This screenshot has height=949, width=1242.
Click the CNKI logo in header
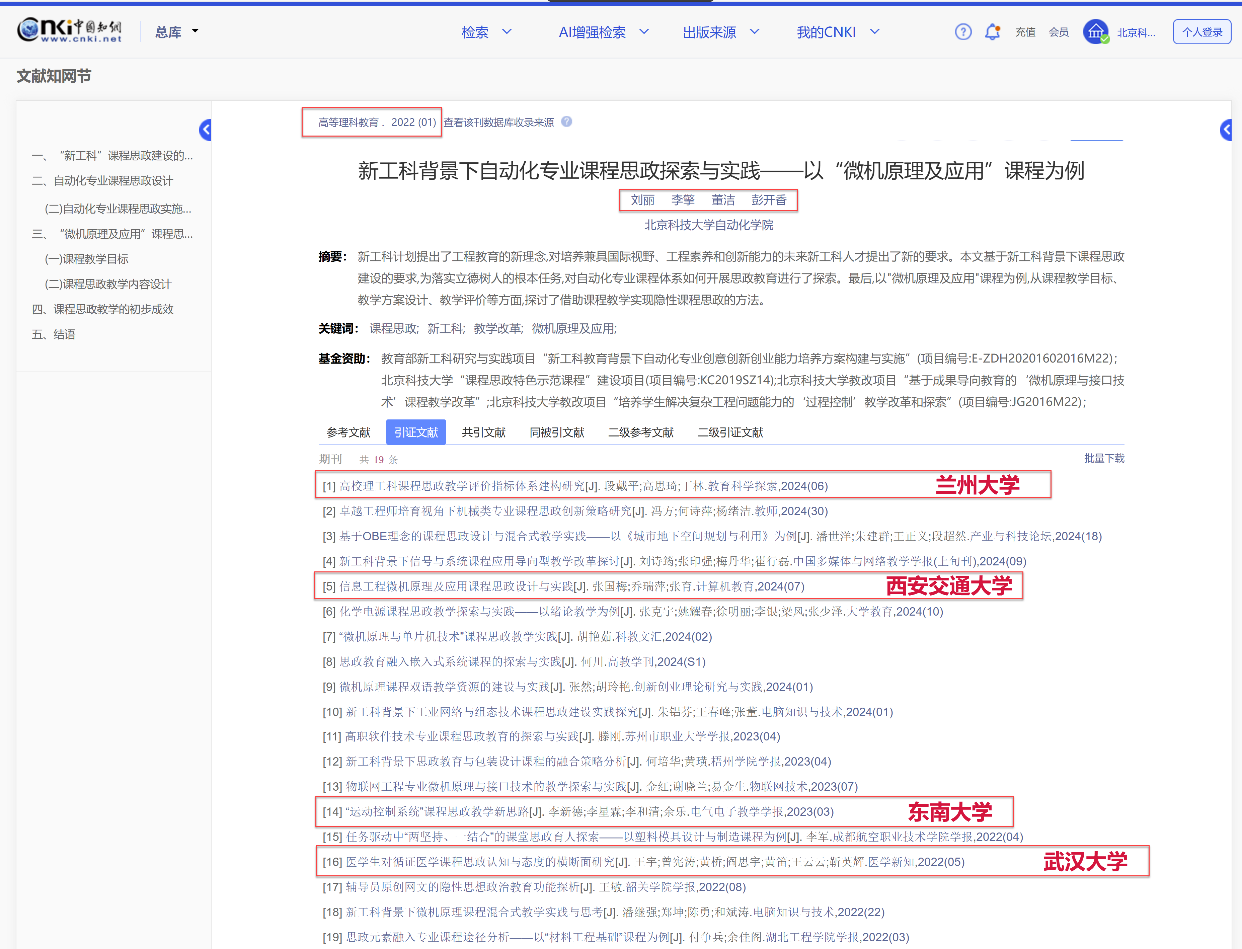point(69,31)
